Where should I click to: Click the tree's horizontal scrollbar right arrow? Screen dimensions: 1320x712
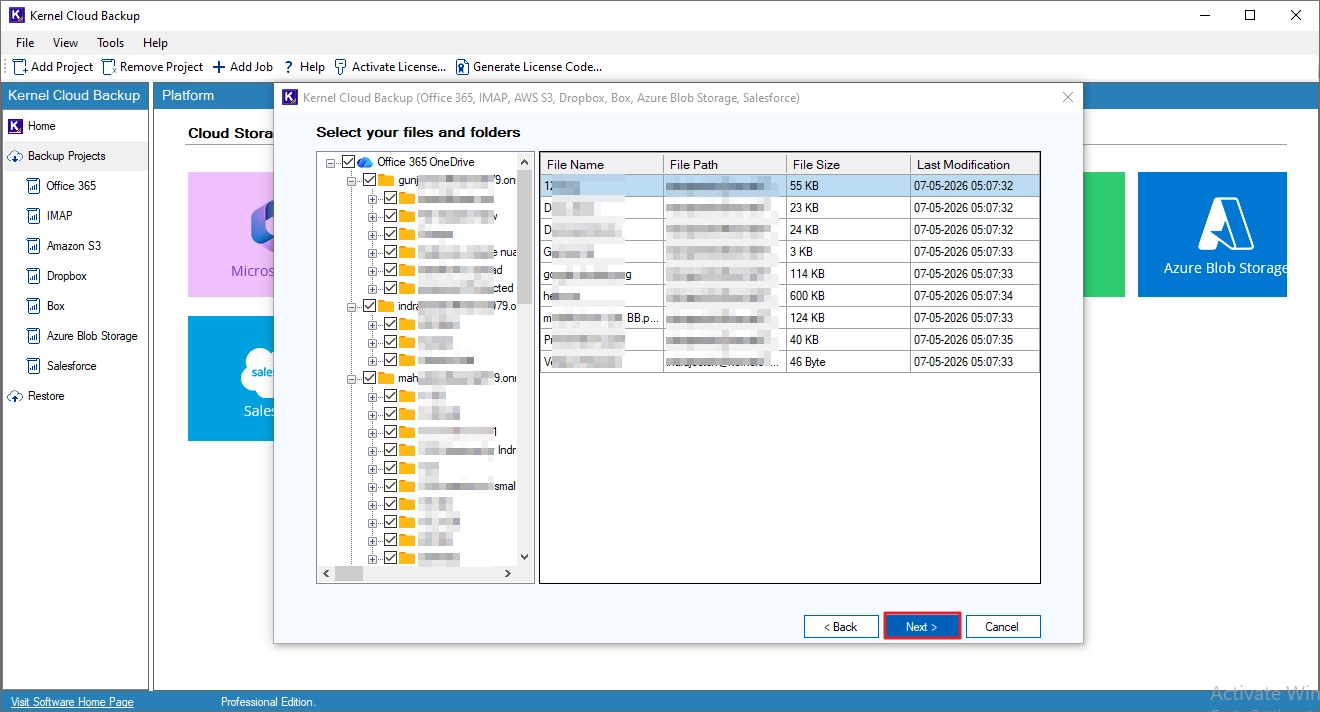pos(508,574)
